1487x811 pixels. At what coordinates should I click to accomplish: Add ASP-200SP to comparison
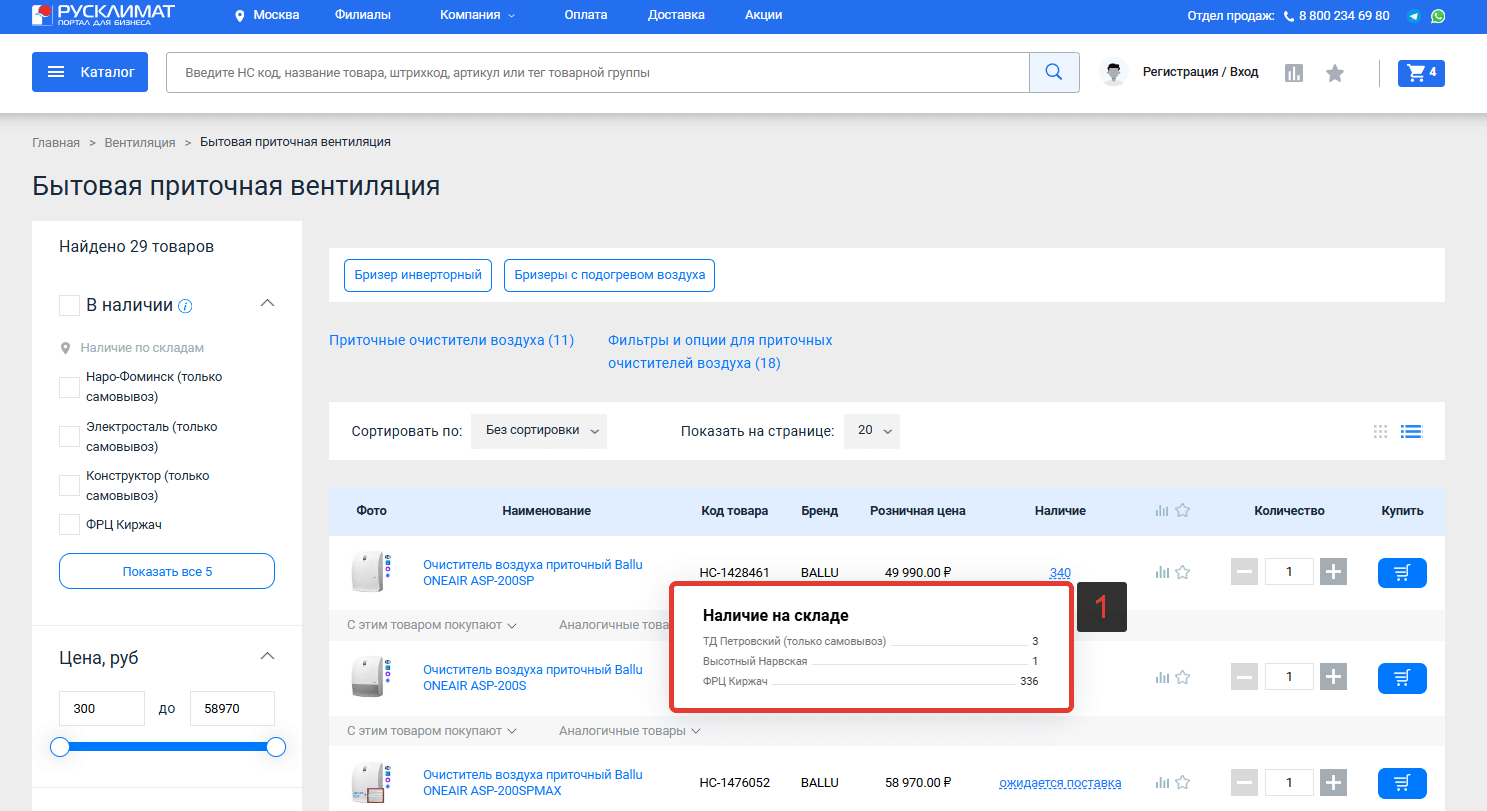coord(1162,573)
